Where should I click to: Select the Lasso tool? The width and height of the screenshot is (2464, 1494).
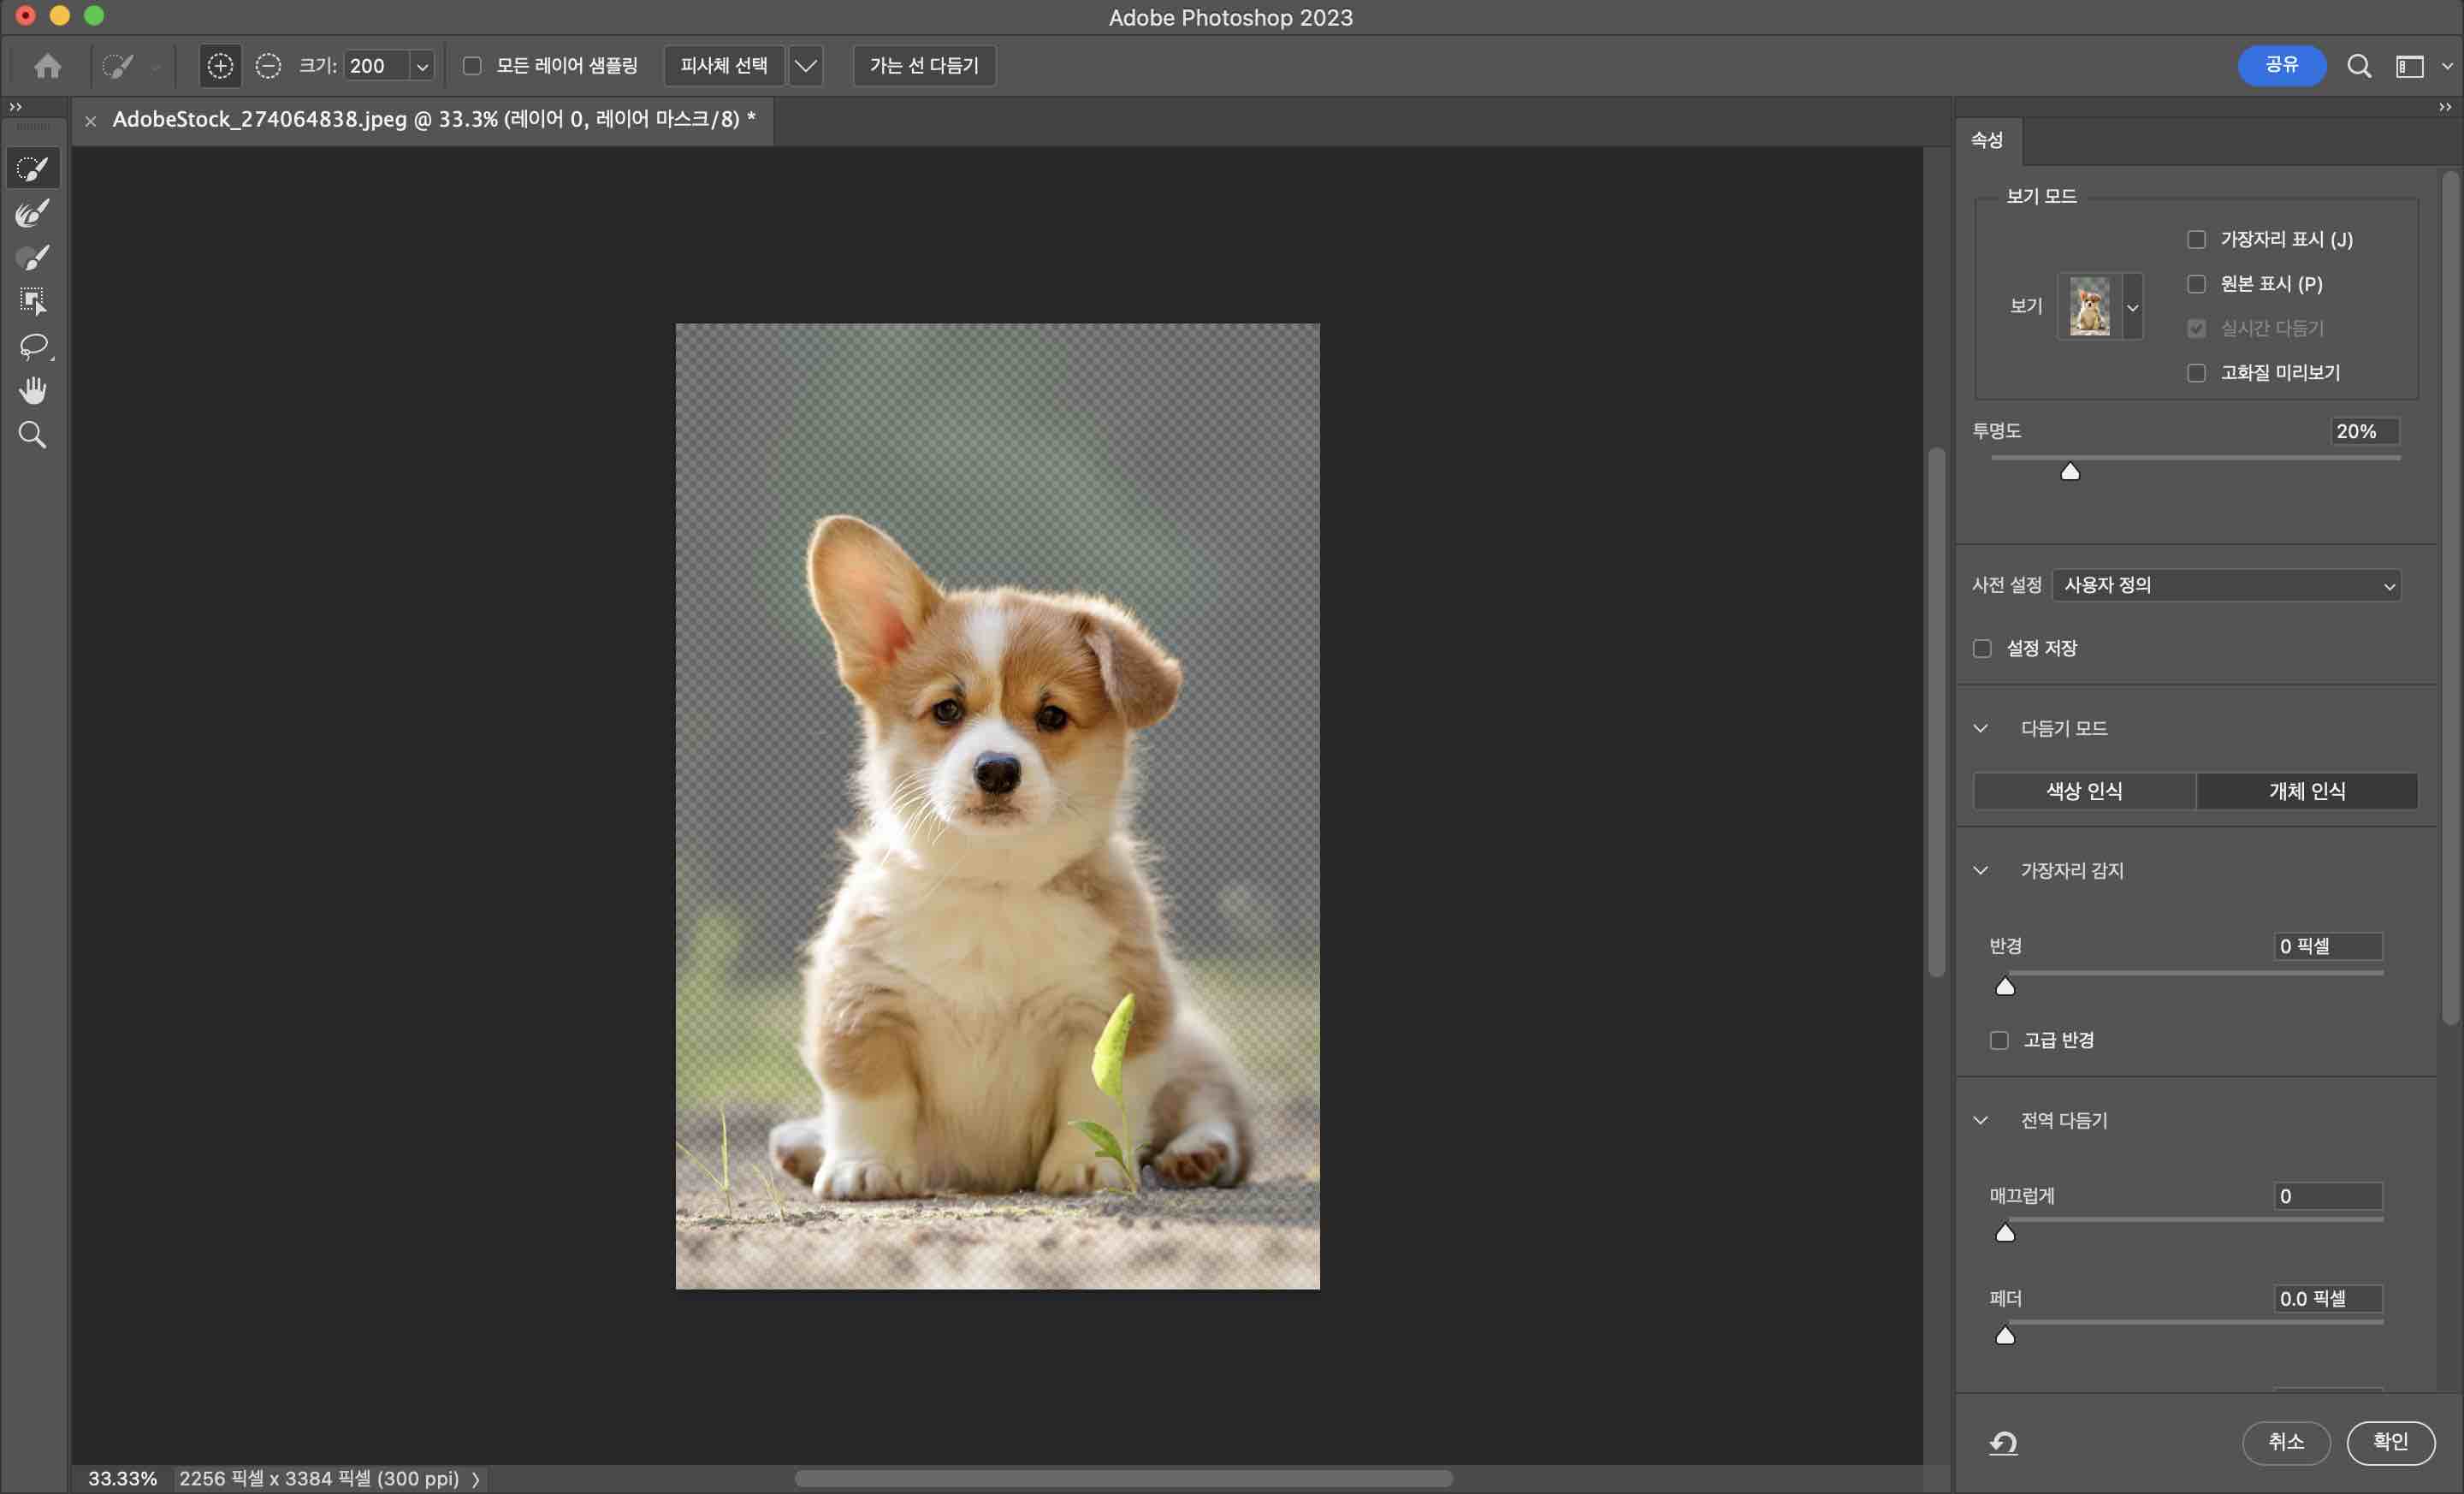point(32,346)
